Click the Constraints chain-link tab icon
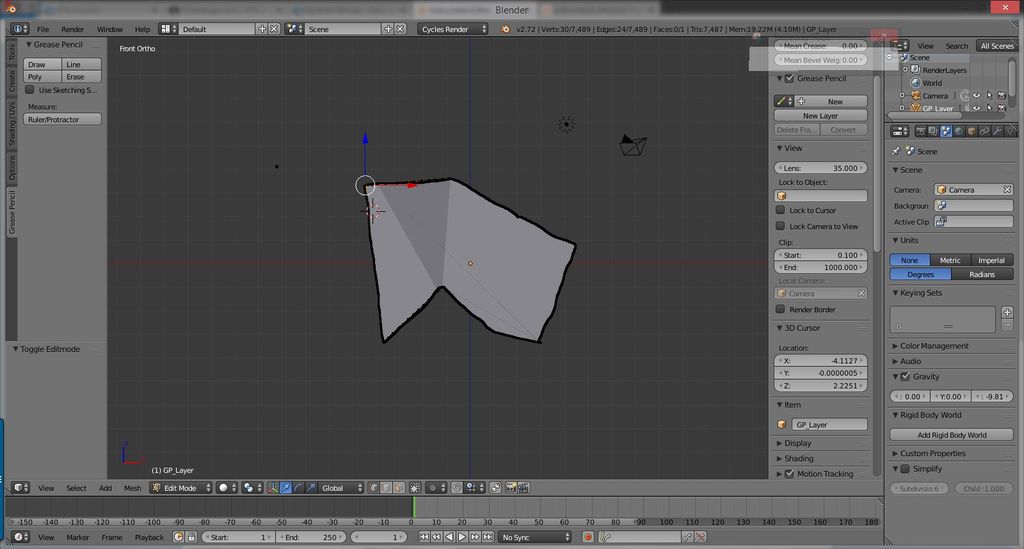 (x=983, y=131)
